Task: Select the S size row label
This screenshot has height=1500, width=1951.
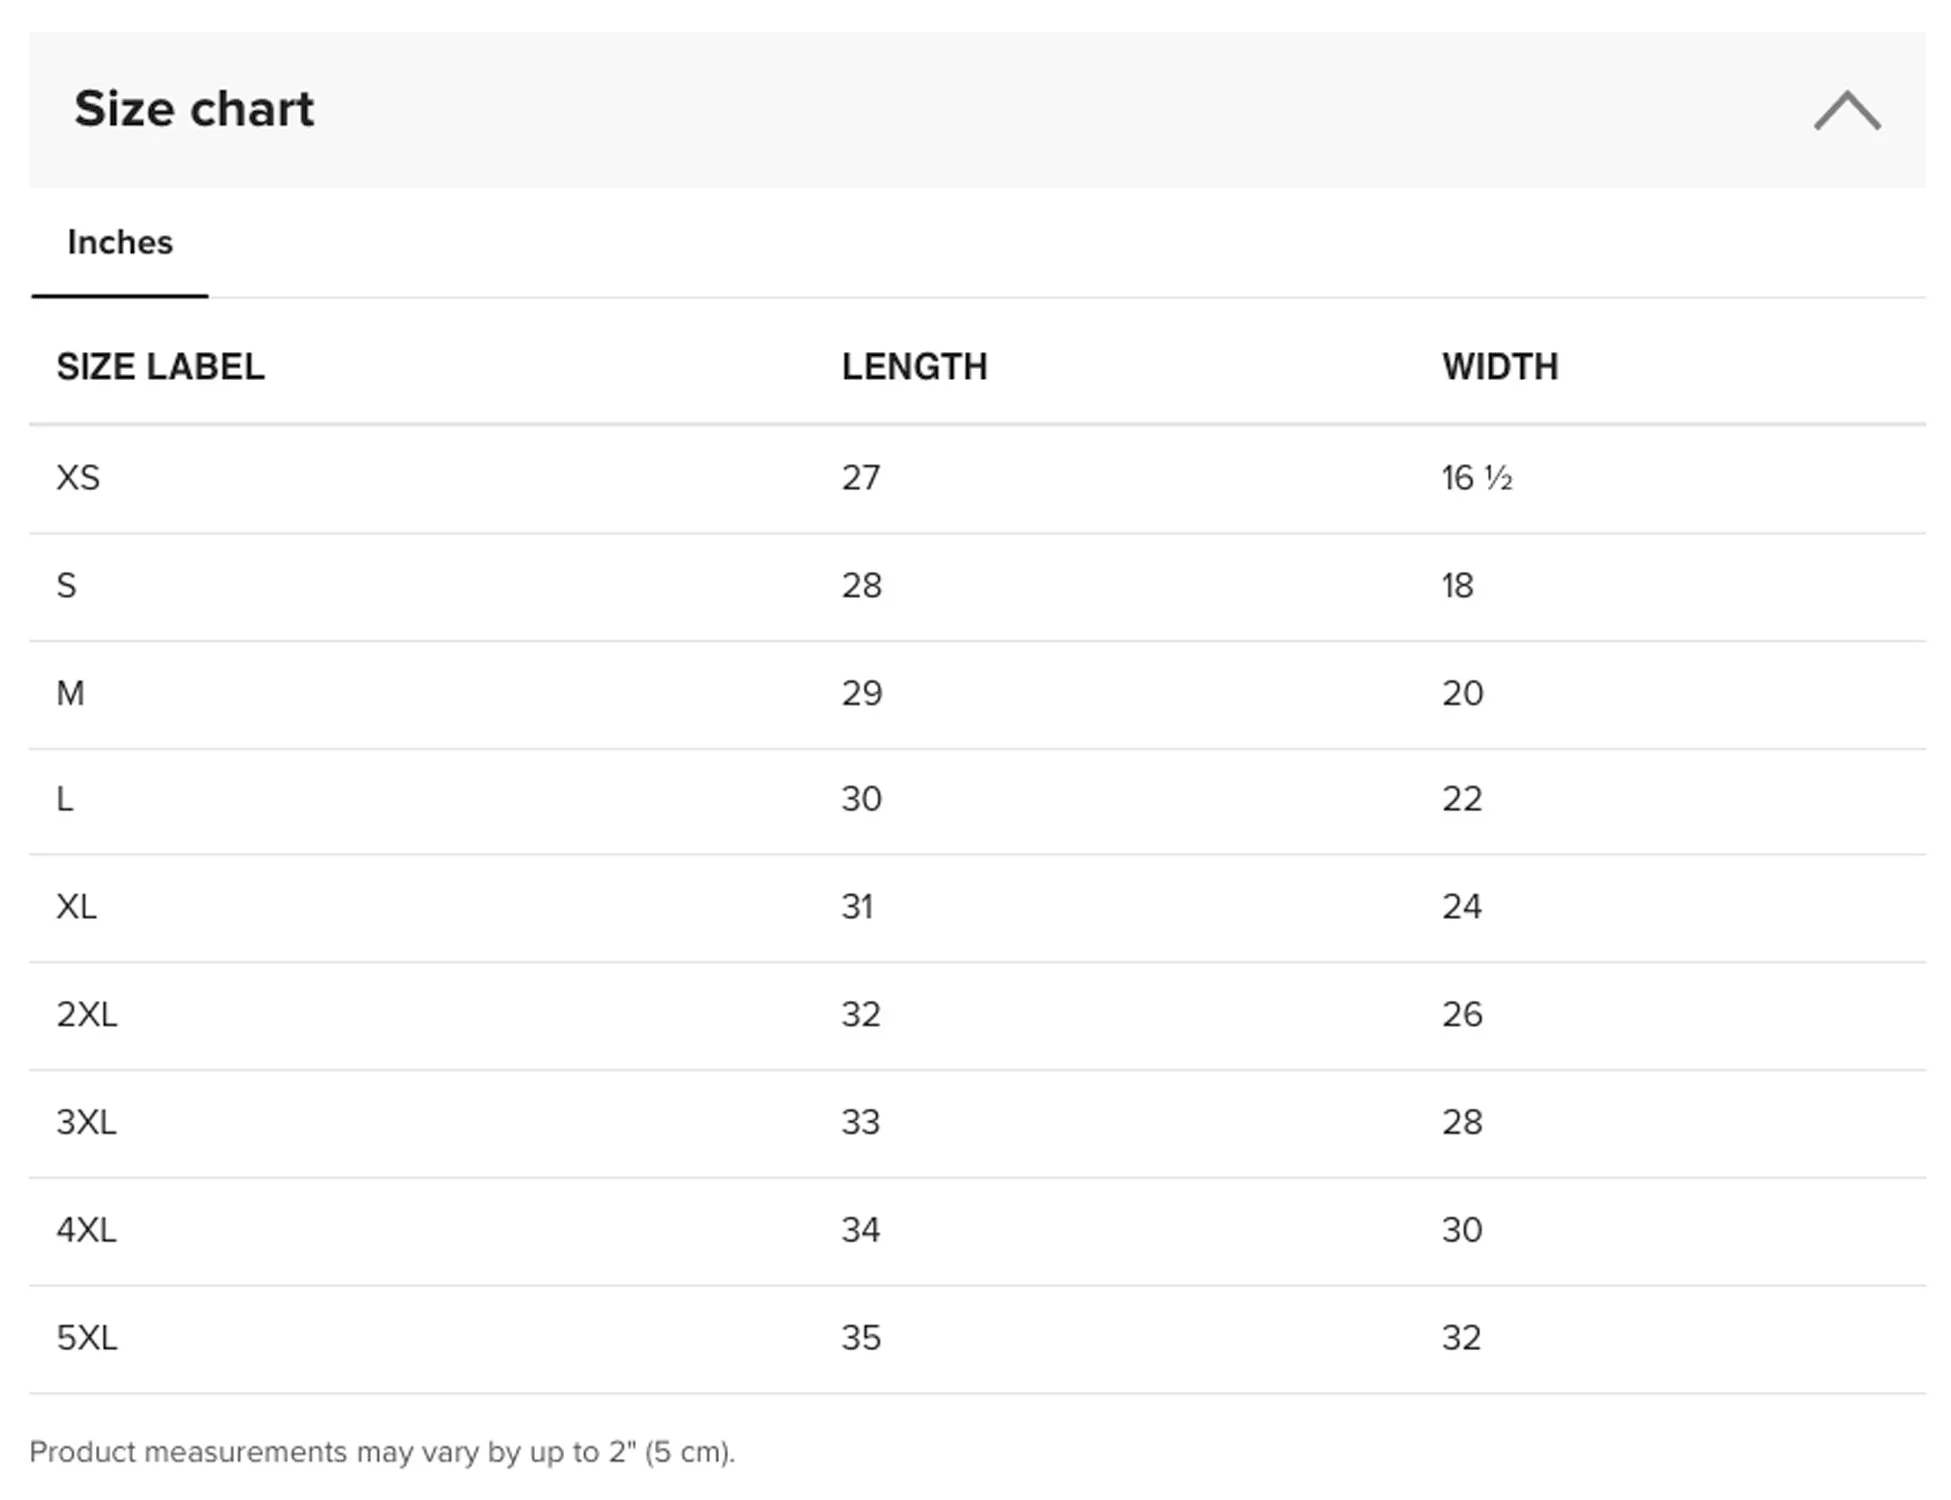Action: tap(66, 586)
